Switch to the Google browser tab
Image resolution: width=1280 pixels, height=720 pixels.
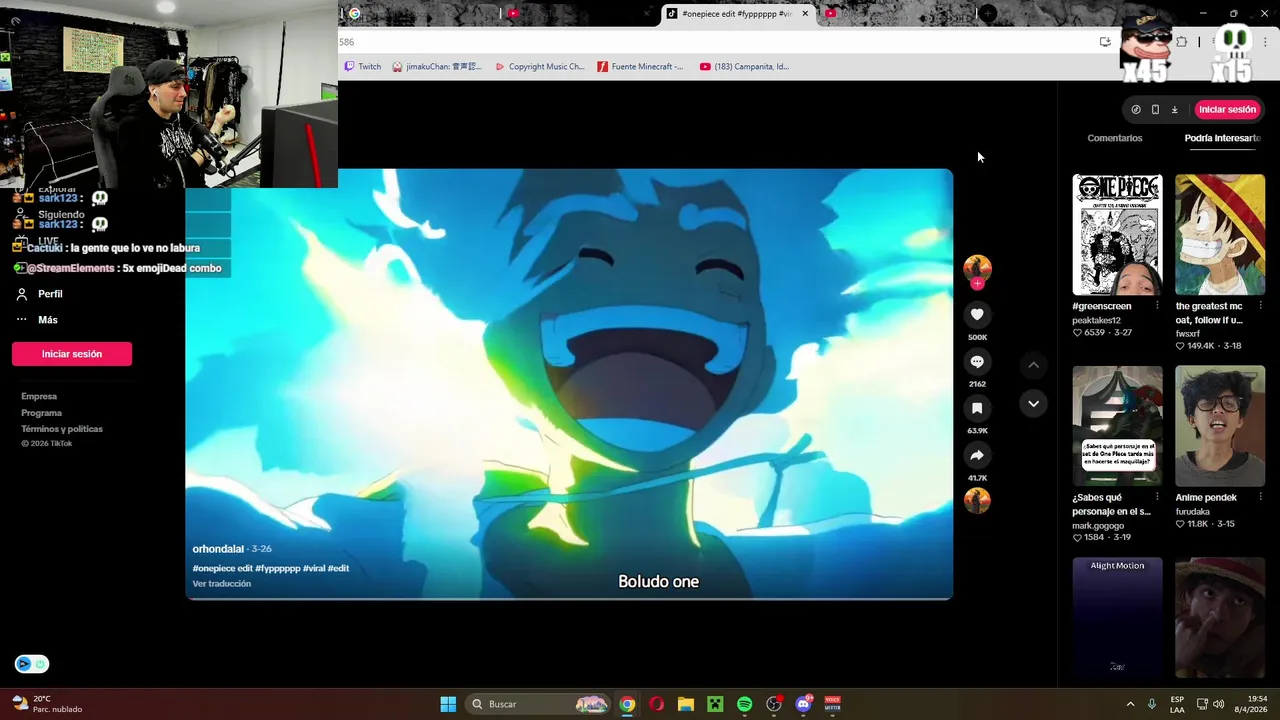point(420,13)
